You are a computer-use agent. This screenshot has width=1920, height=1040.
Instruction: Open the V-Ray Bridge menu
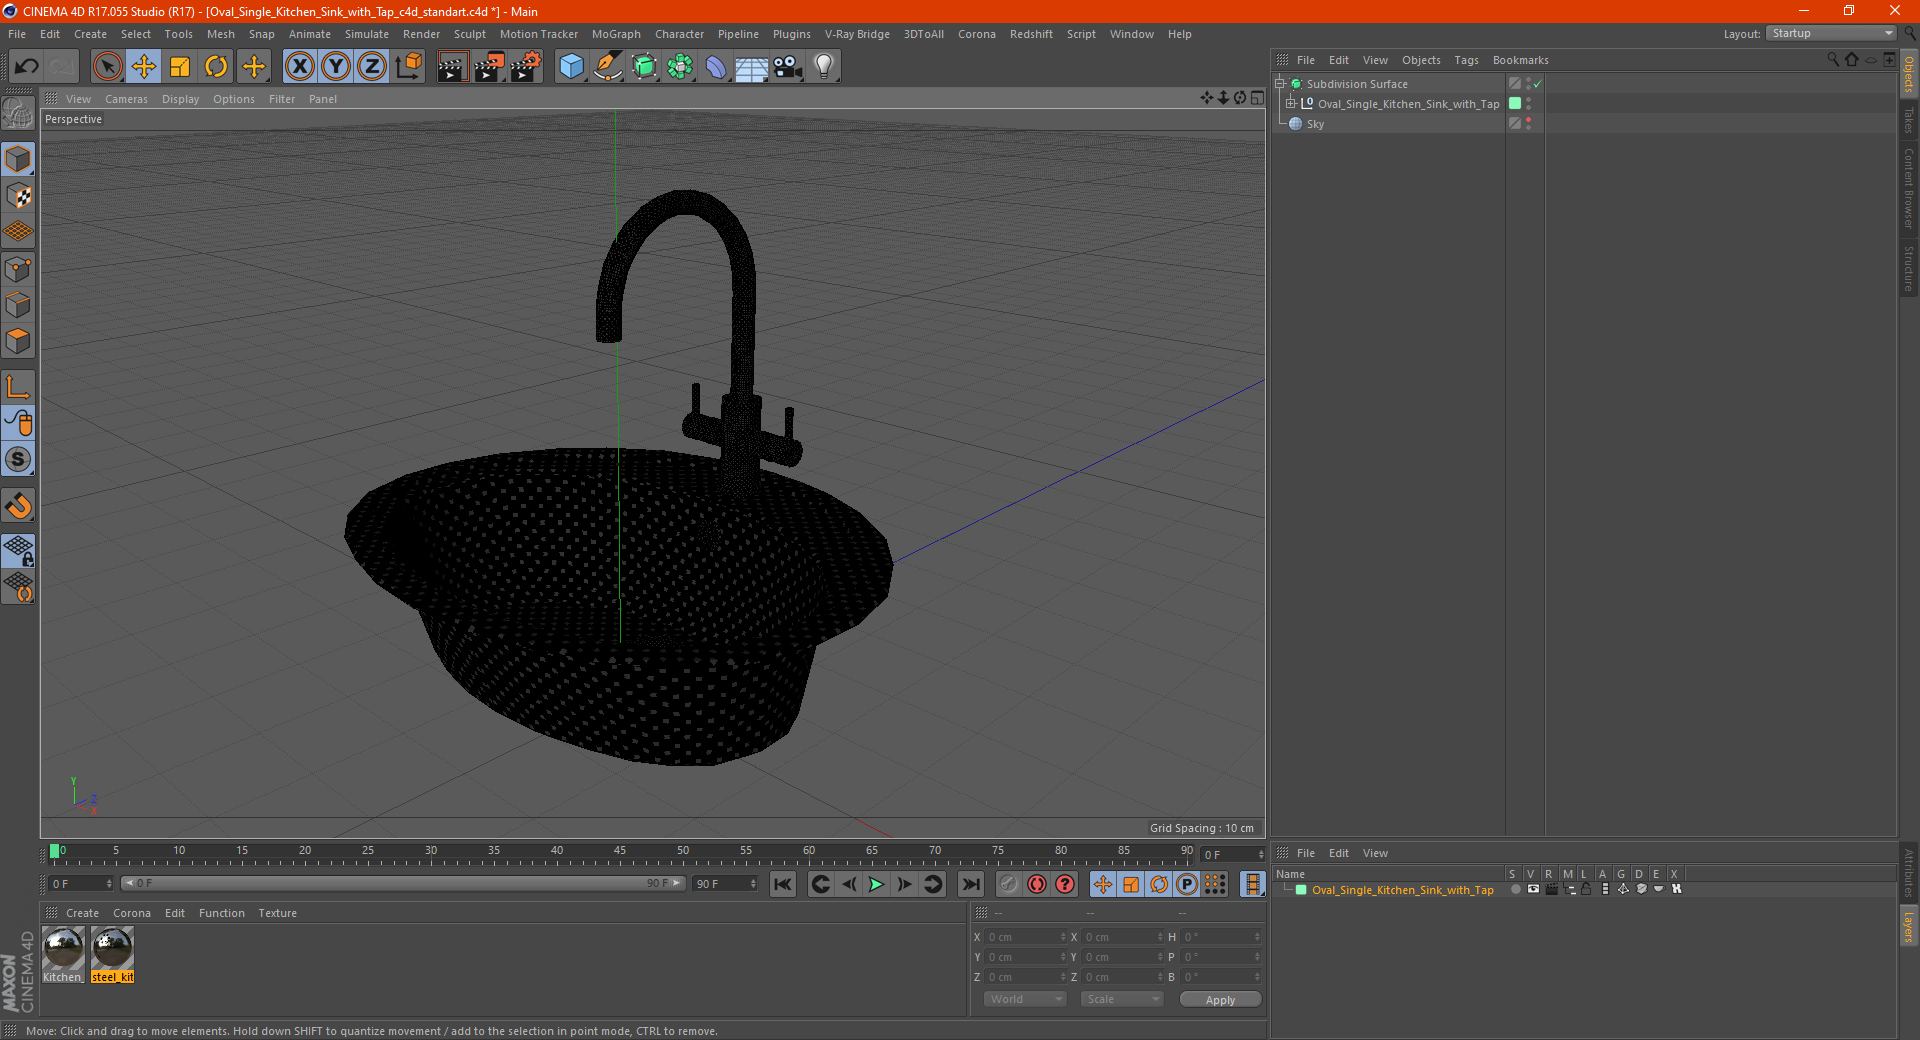click(857, 34)
